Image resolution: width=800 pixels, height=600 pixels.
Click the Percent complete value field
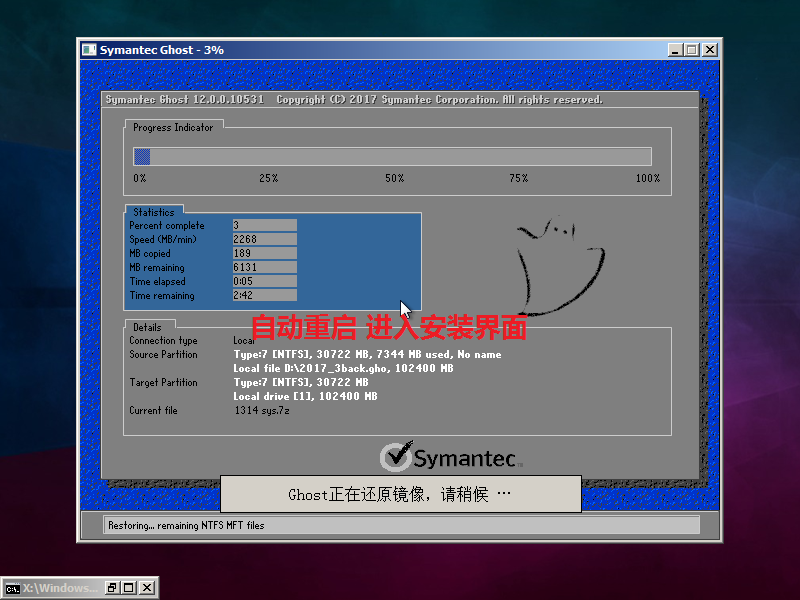[265, 225]
